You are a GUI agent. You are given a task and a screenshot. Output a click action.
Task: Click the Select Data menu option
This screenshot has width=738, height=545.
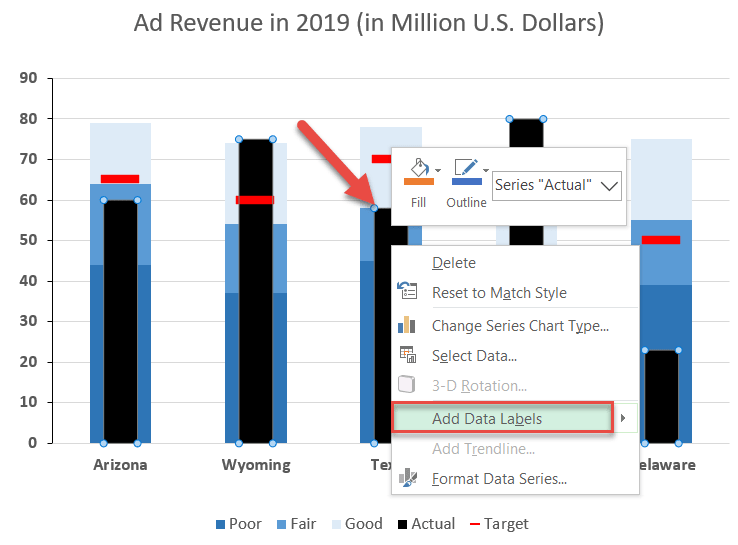474,355
